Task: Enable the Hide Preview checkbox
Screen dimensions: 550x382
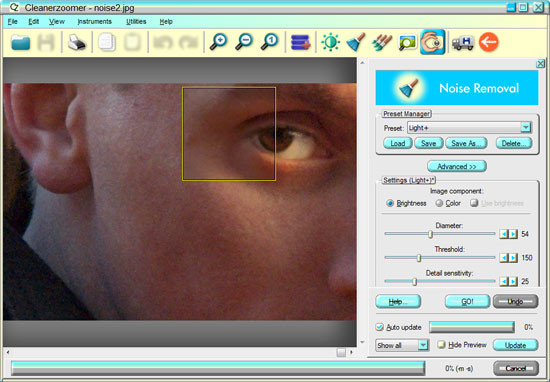Action: pyautogui.click(x=442, y=345)
